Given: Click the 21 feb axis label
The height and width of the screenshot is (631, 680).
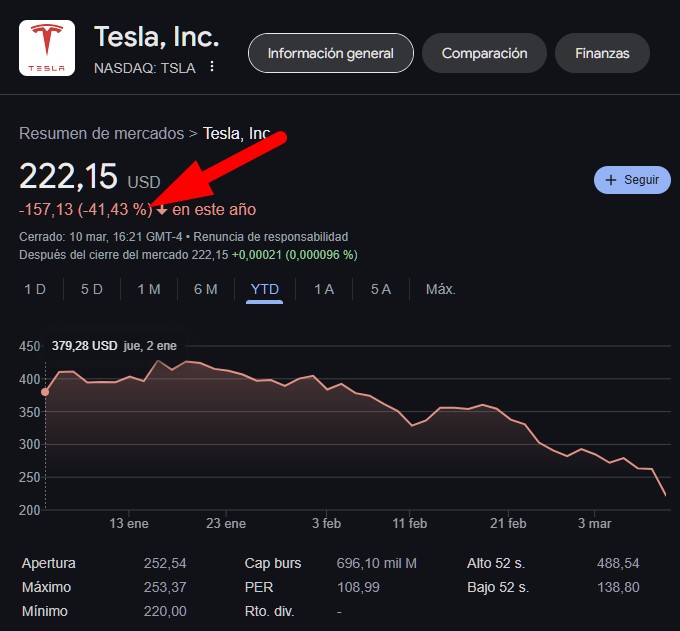Looking at the screenshot, I should pos(508,523).
